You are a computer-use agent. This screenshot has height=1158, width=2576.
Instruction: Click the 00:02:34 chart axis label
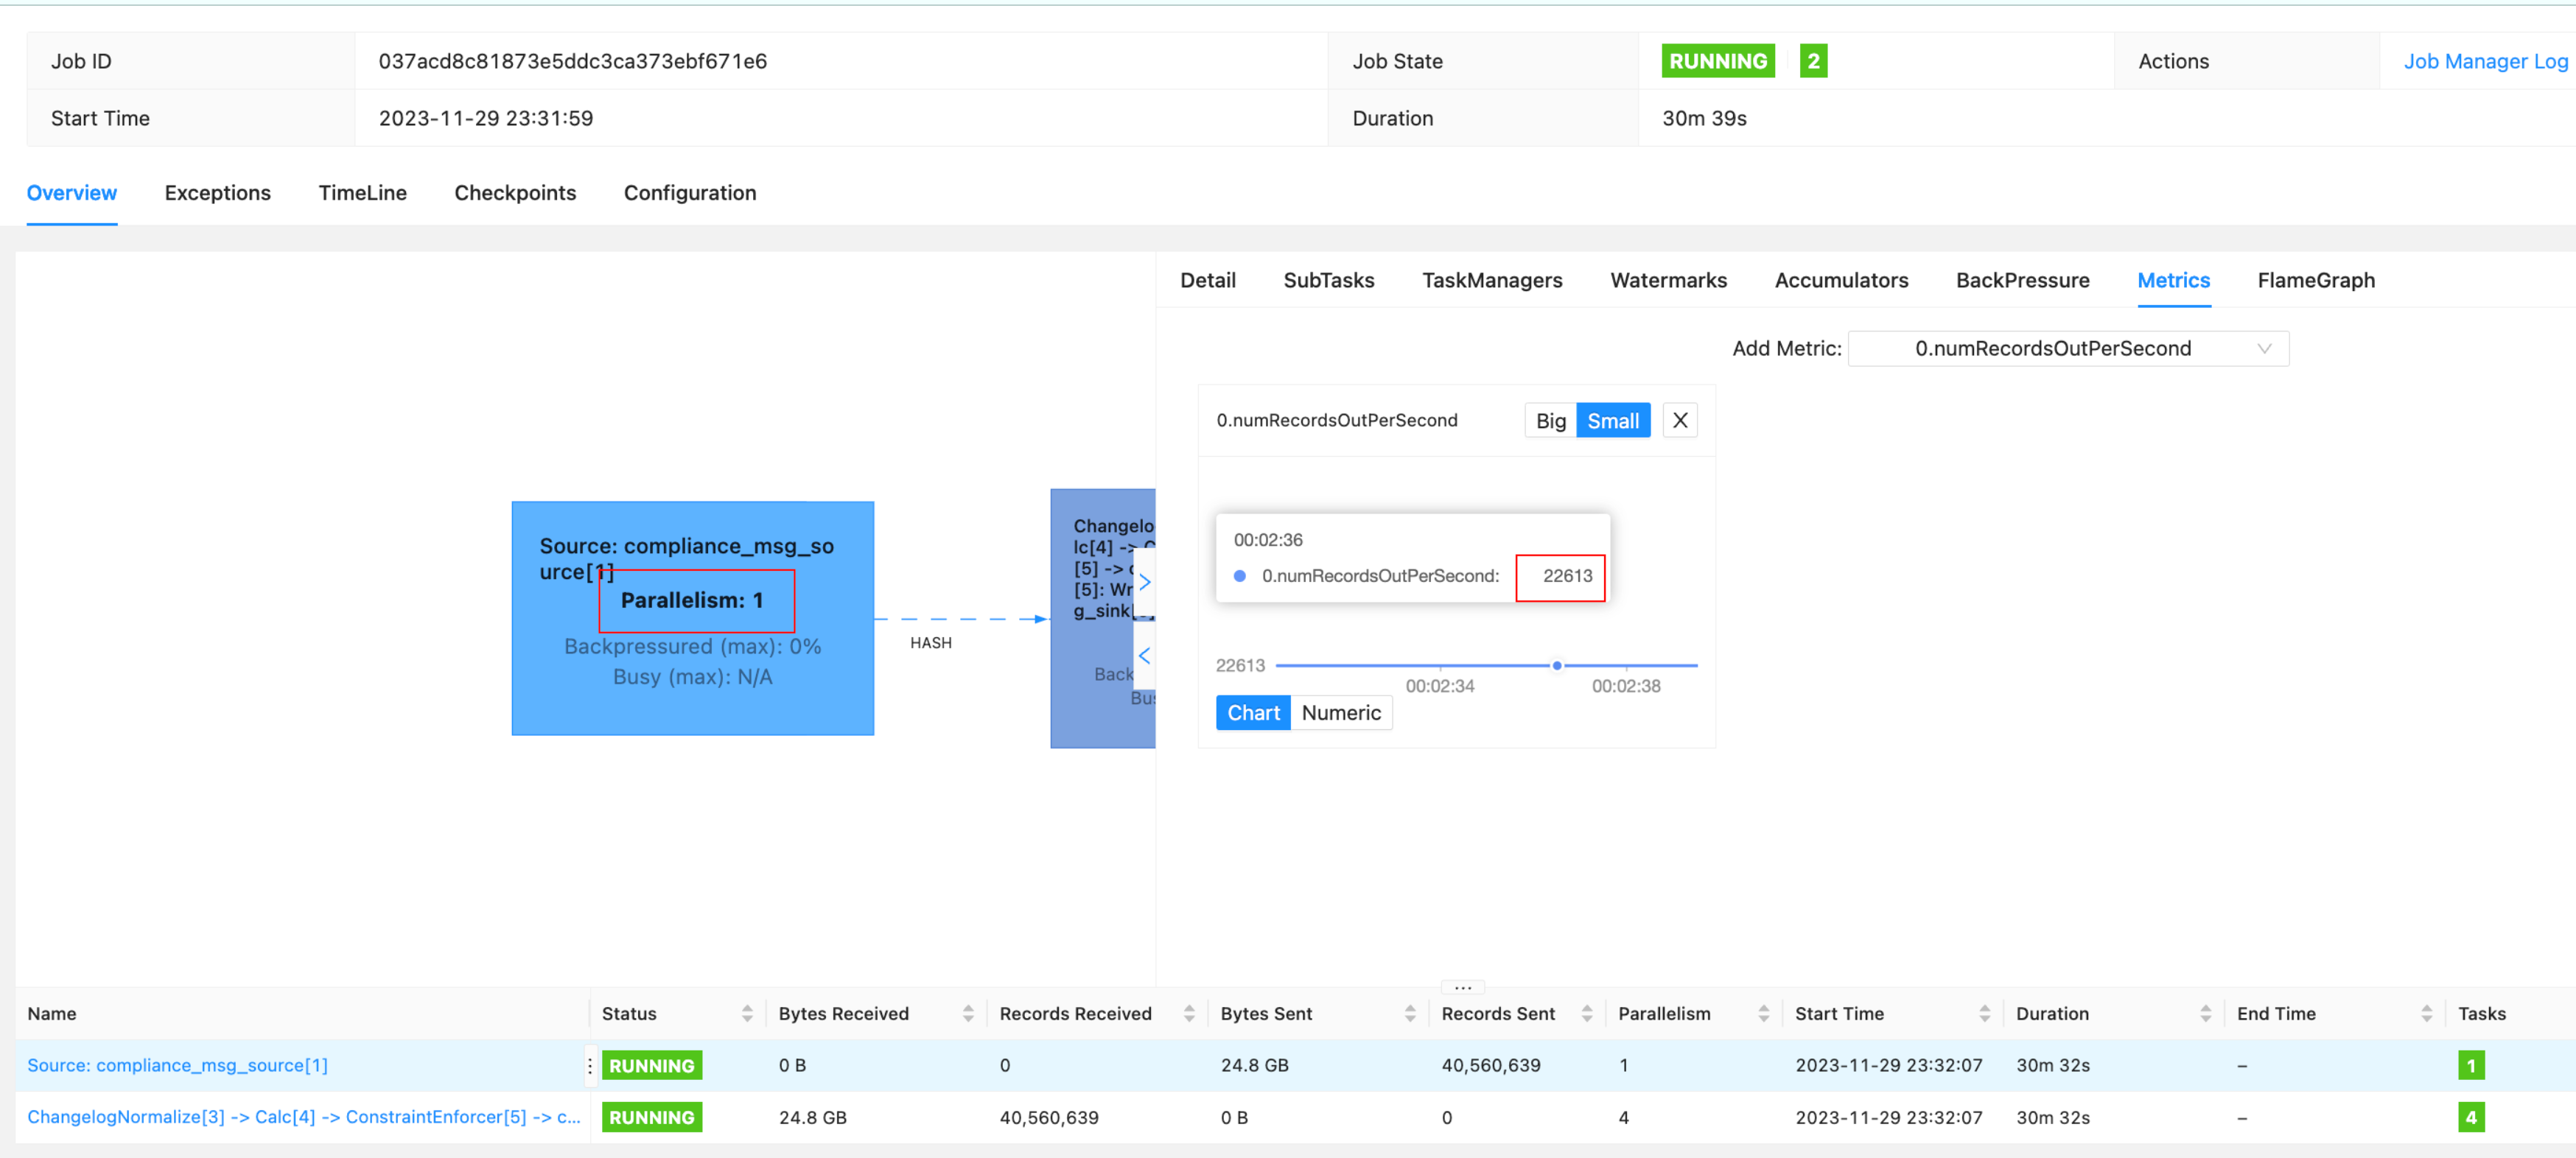(x=1439, y=686)
